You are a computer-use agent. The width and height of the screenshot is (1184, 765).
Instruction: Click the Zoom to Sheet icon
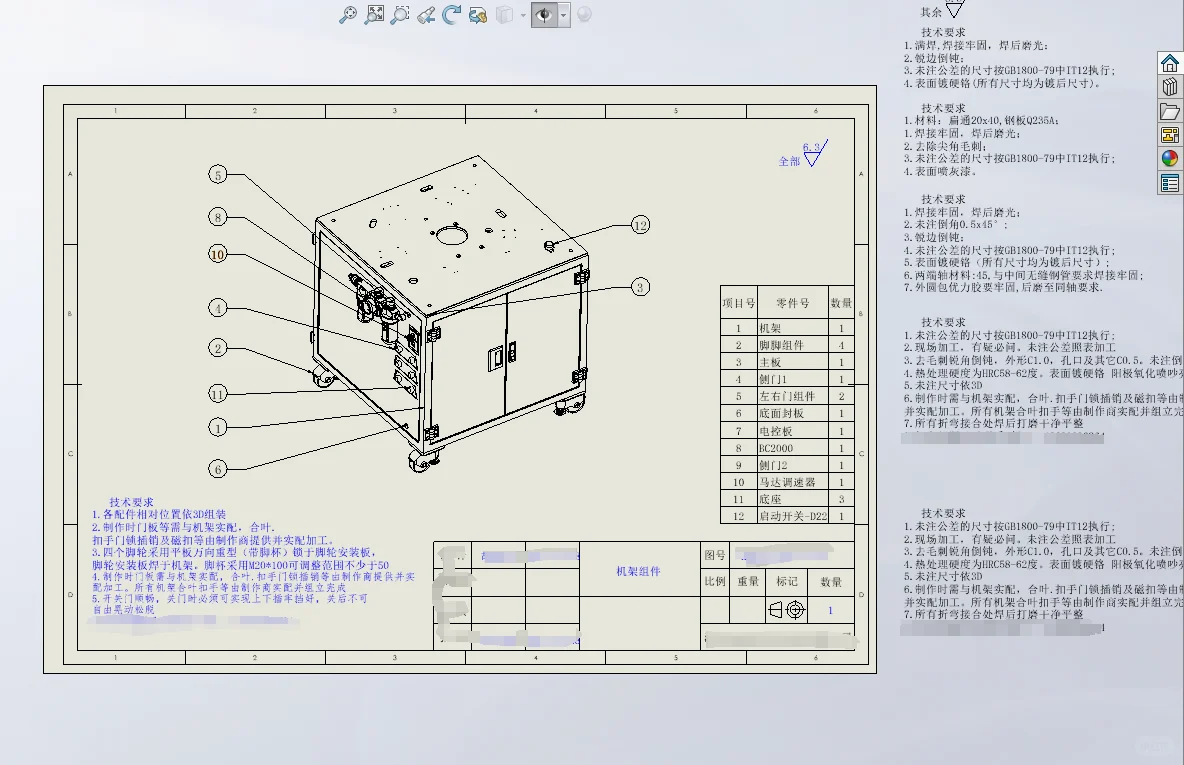[x=374, y=15]
